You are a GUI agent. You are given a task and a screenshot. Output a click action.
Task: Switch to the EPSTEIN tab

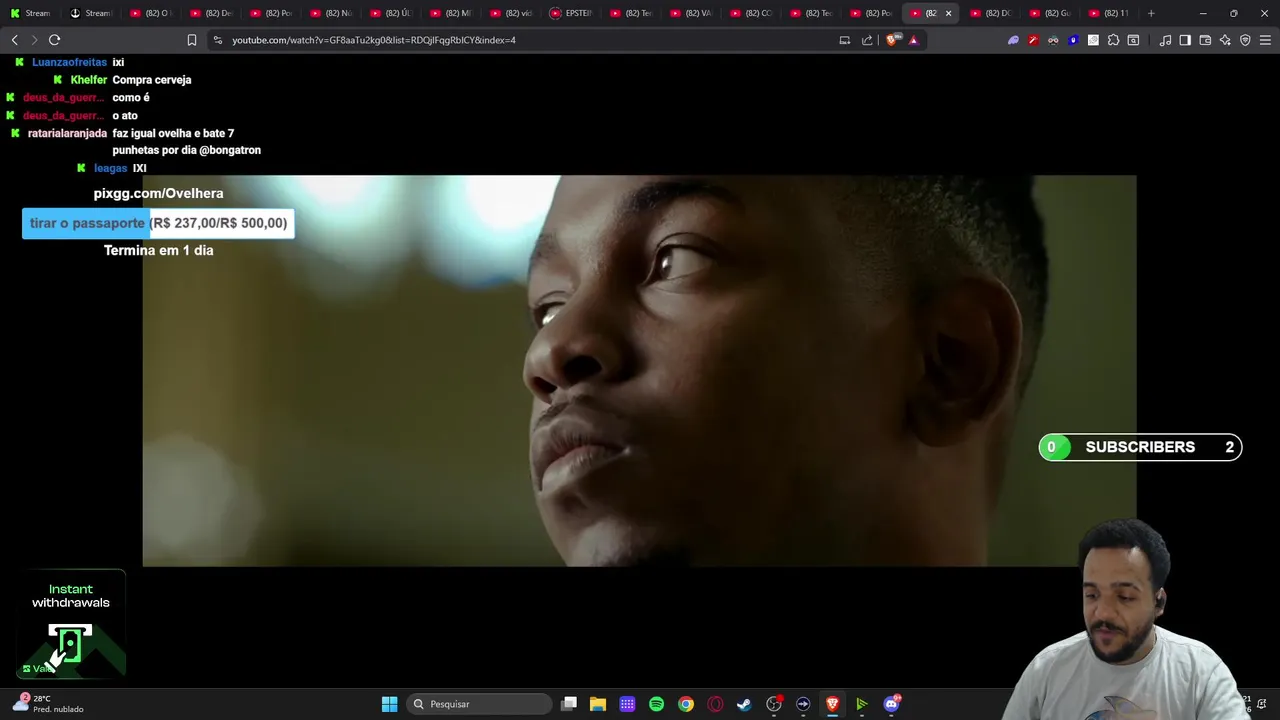(571, 13)
